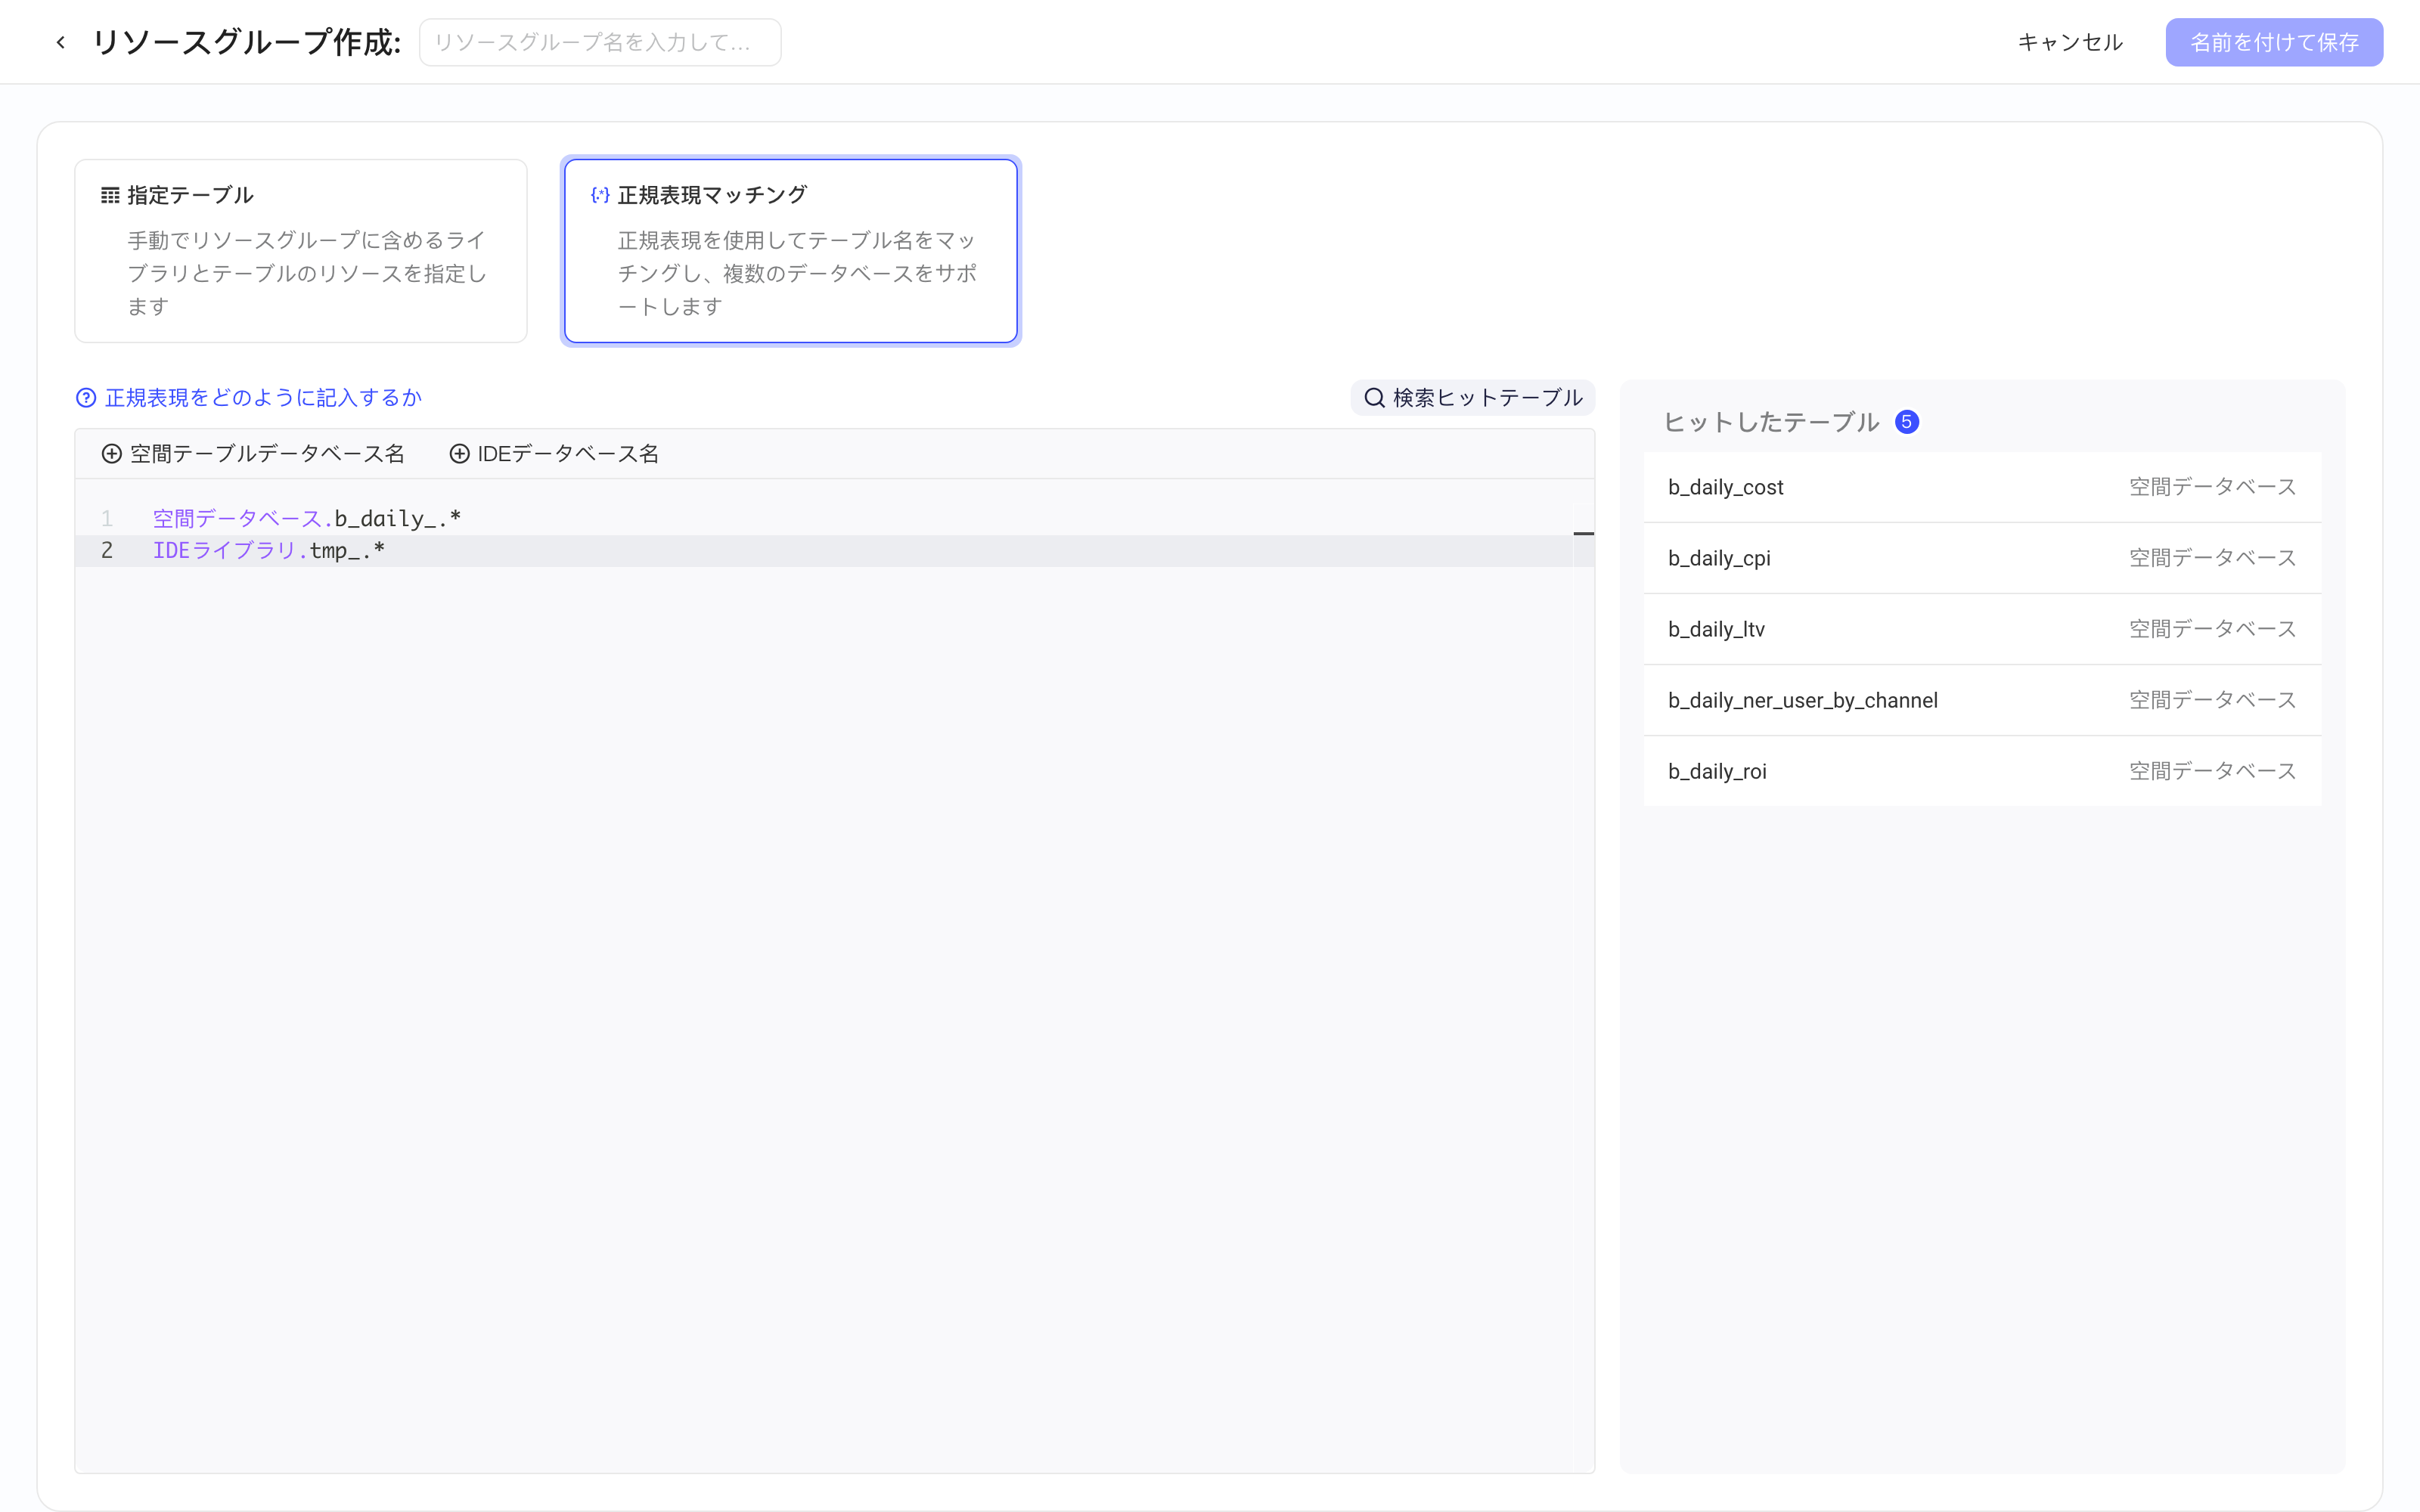Click the back arrow beside リソースグループ作成
The height and width of the screenshot is (1512, 2420).
pos(61,42)
